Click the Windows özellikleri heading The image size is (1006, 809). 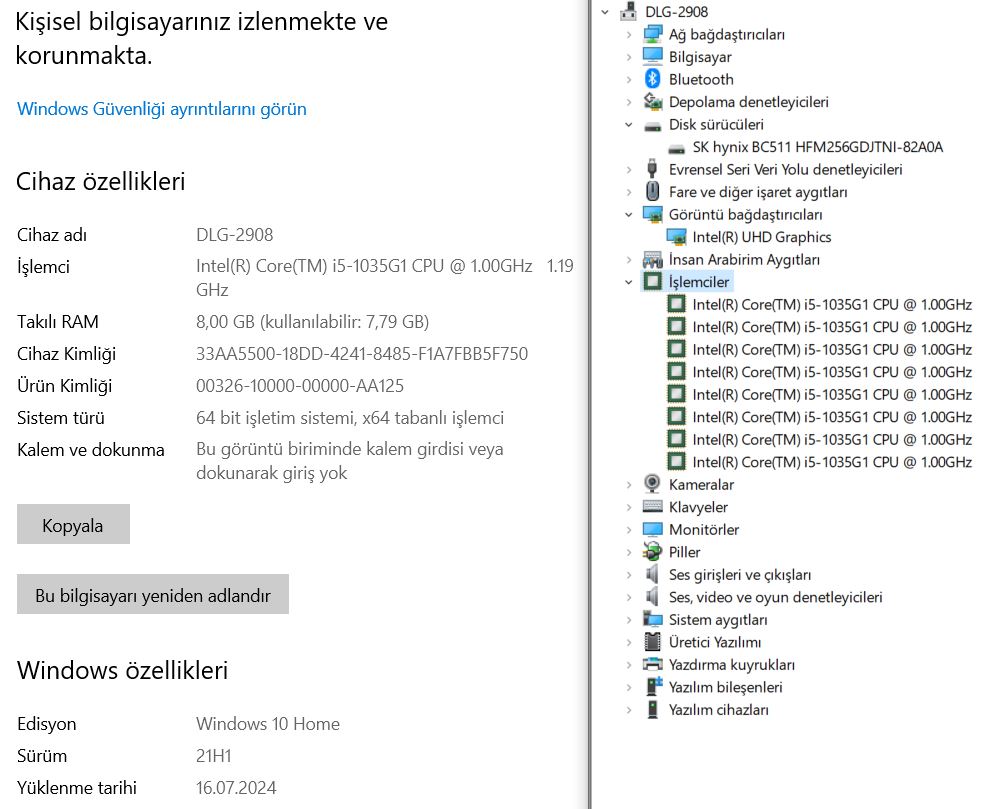[123, 670]
